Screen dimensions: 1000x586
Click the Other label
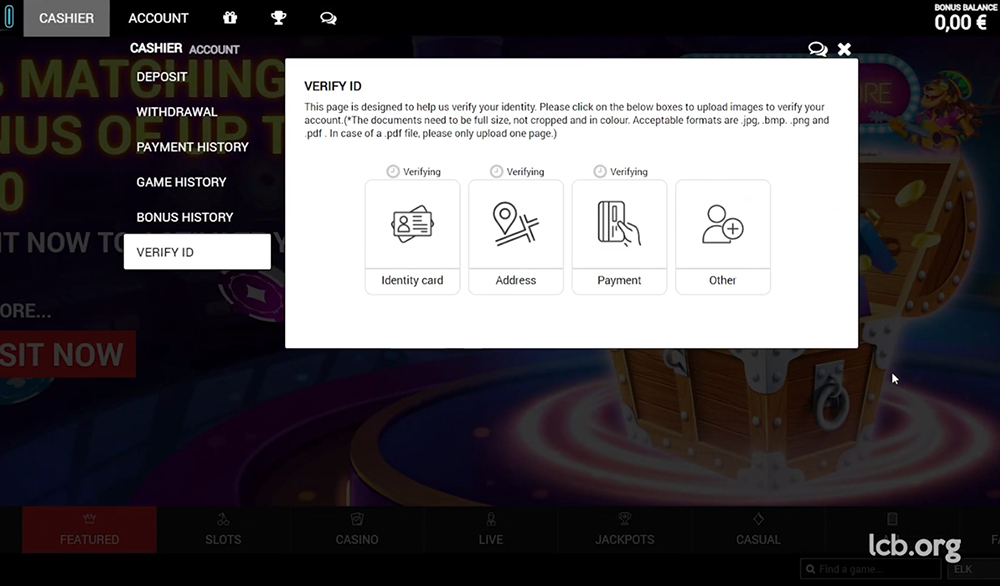click(723, 280)
